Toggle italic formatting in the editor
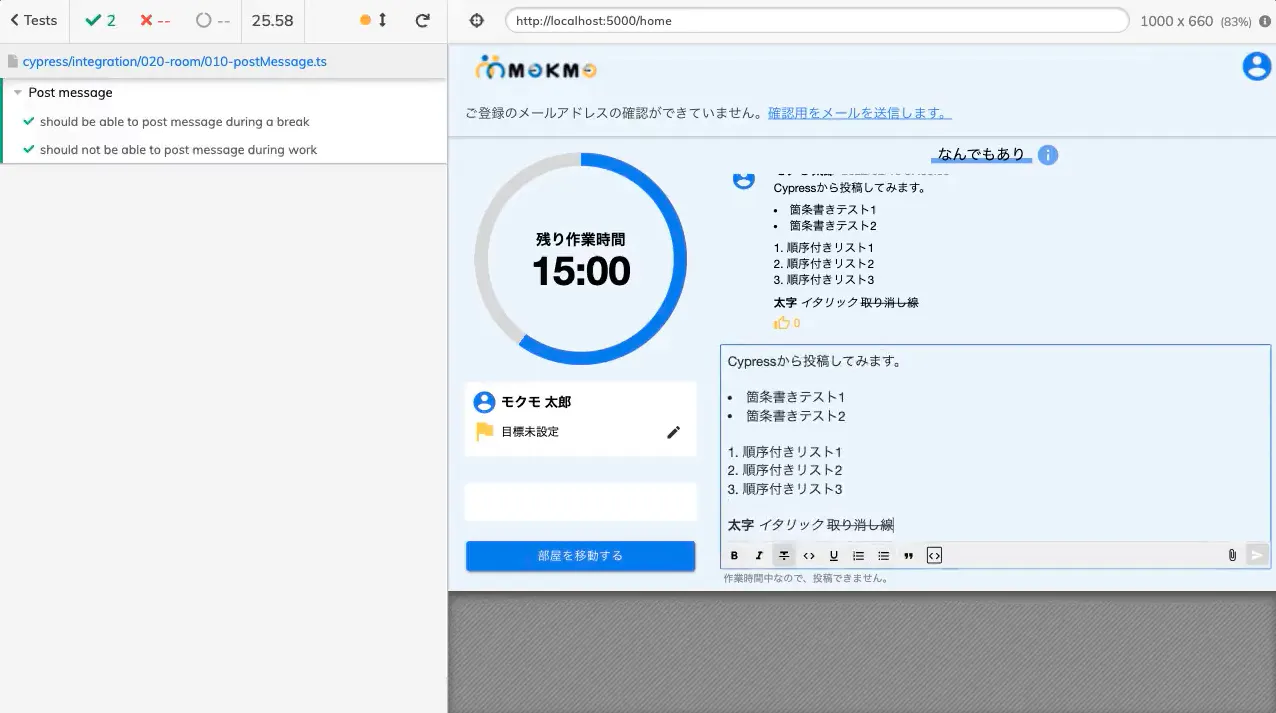This screenshot has height=713, width=1276. [x=759, y=556]
